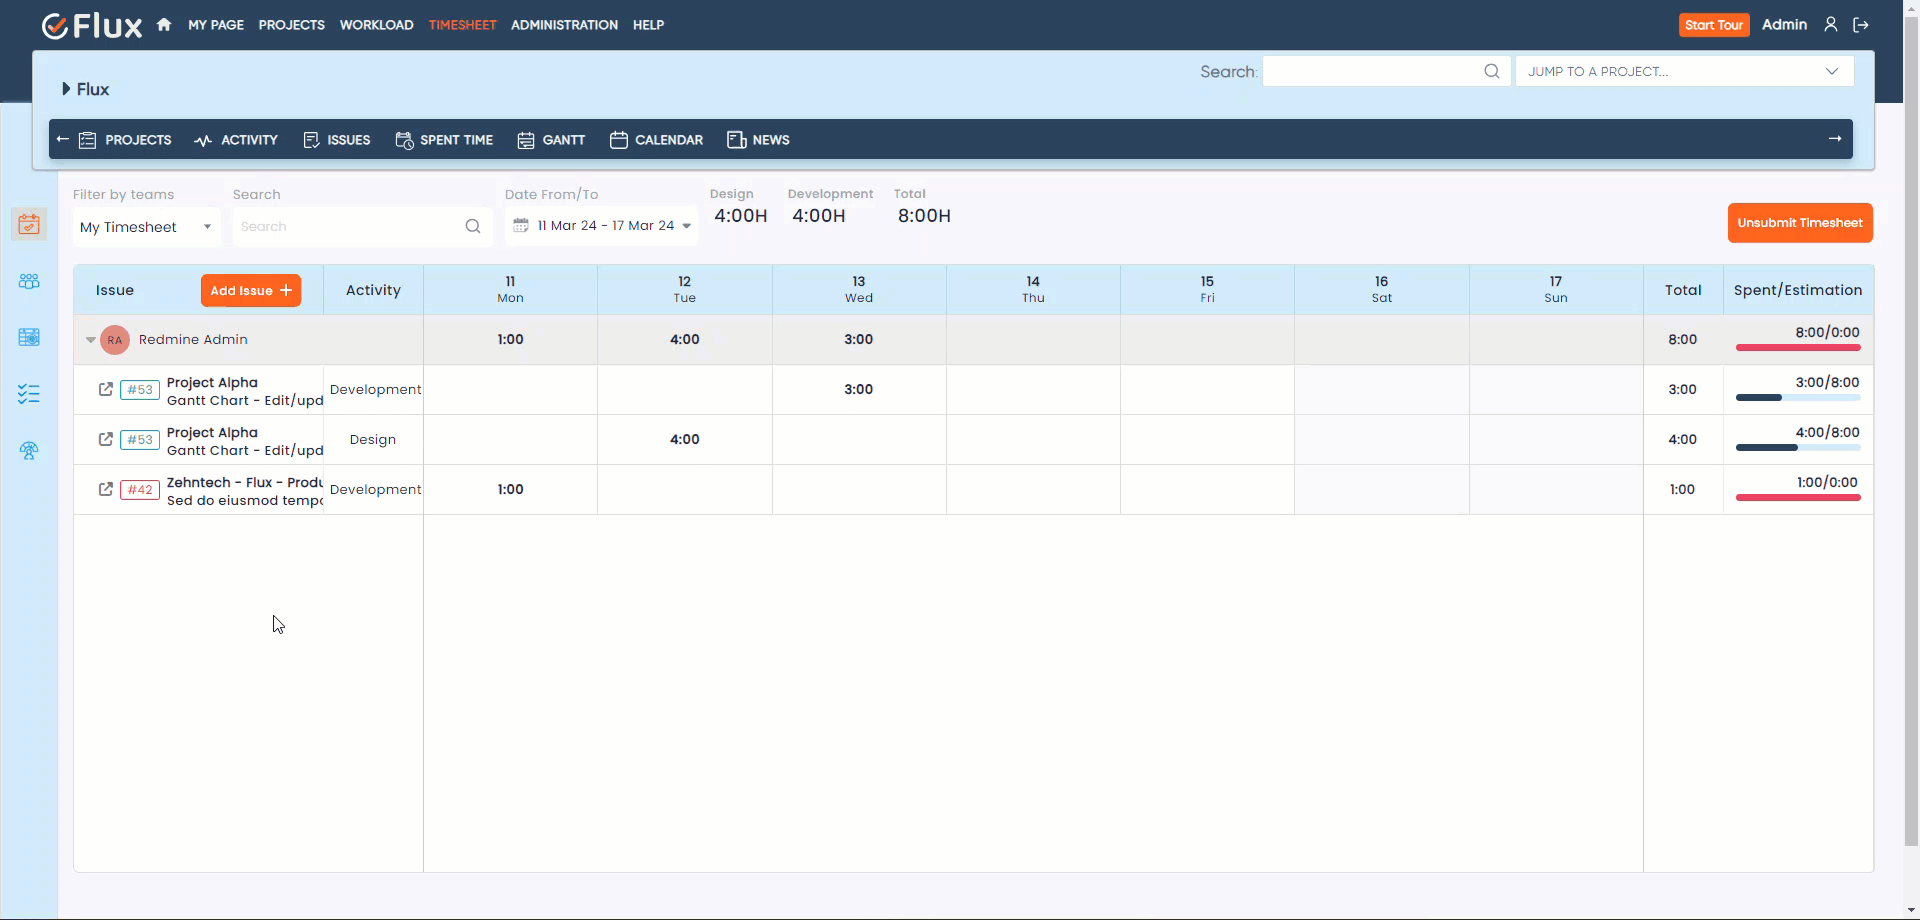This screenshot has height=920, width=1920.
Task: Switch to the Issues section
Action: [336, 140]
